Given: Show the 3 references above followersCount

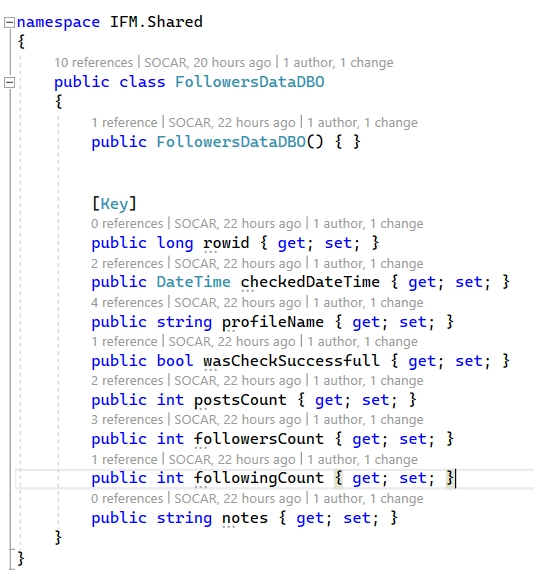Looking at the screenshot, I should [x=127, y=419].
